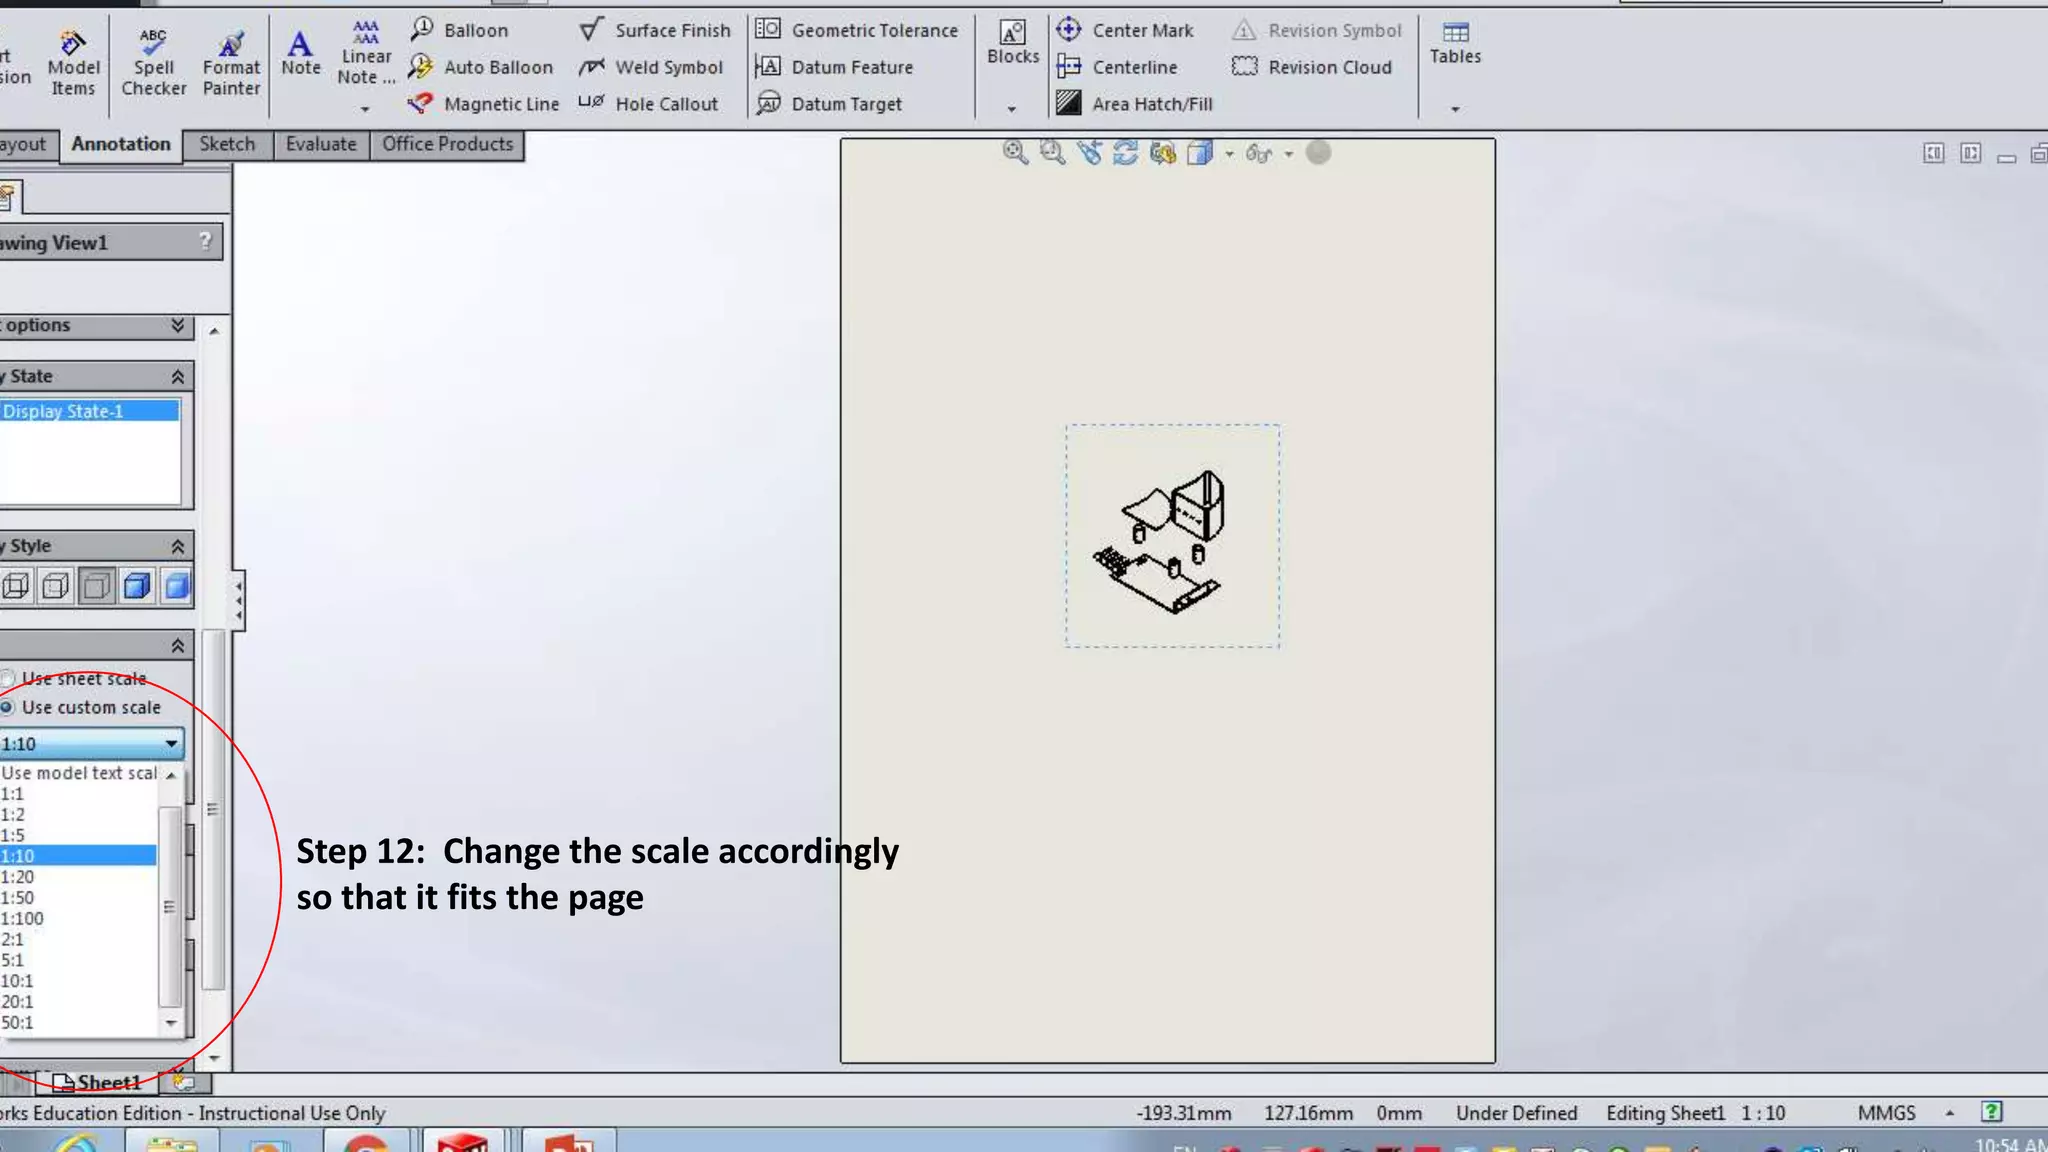Collapse the Display Style section
The width and height of the screenshot is (2048, 1152).
177,546
